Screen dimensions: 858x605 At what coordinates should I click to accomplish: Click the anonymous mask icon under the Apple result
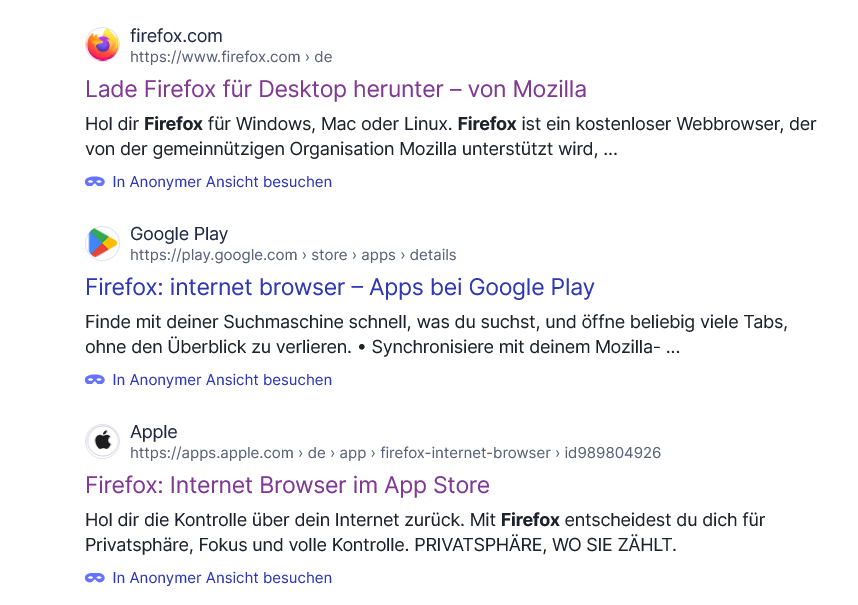click(x=95, y=578)
